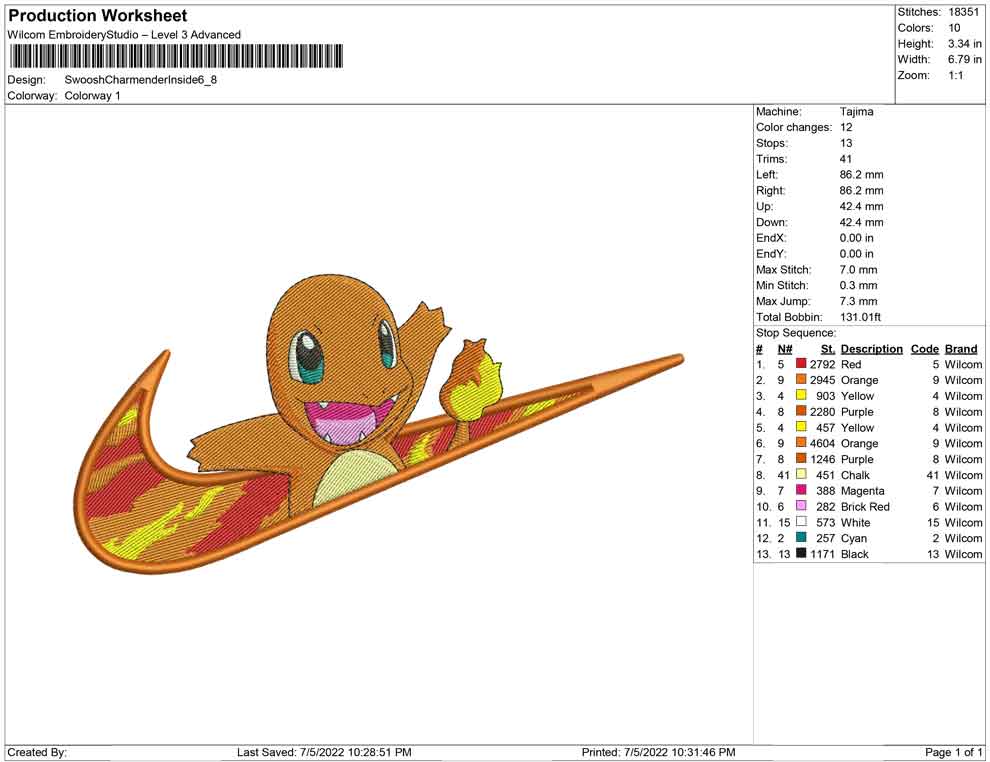This screenshot has width=990, height=762.
Task: Click the Magenta swatch in stop 9
Action: (x=801, y=490)
